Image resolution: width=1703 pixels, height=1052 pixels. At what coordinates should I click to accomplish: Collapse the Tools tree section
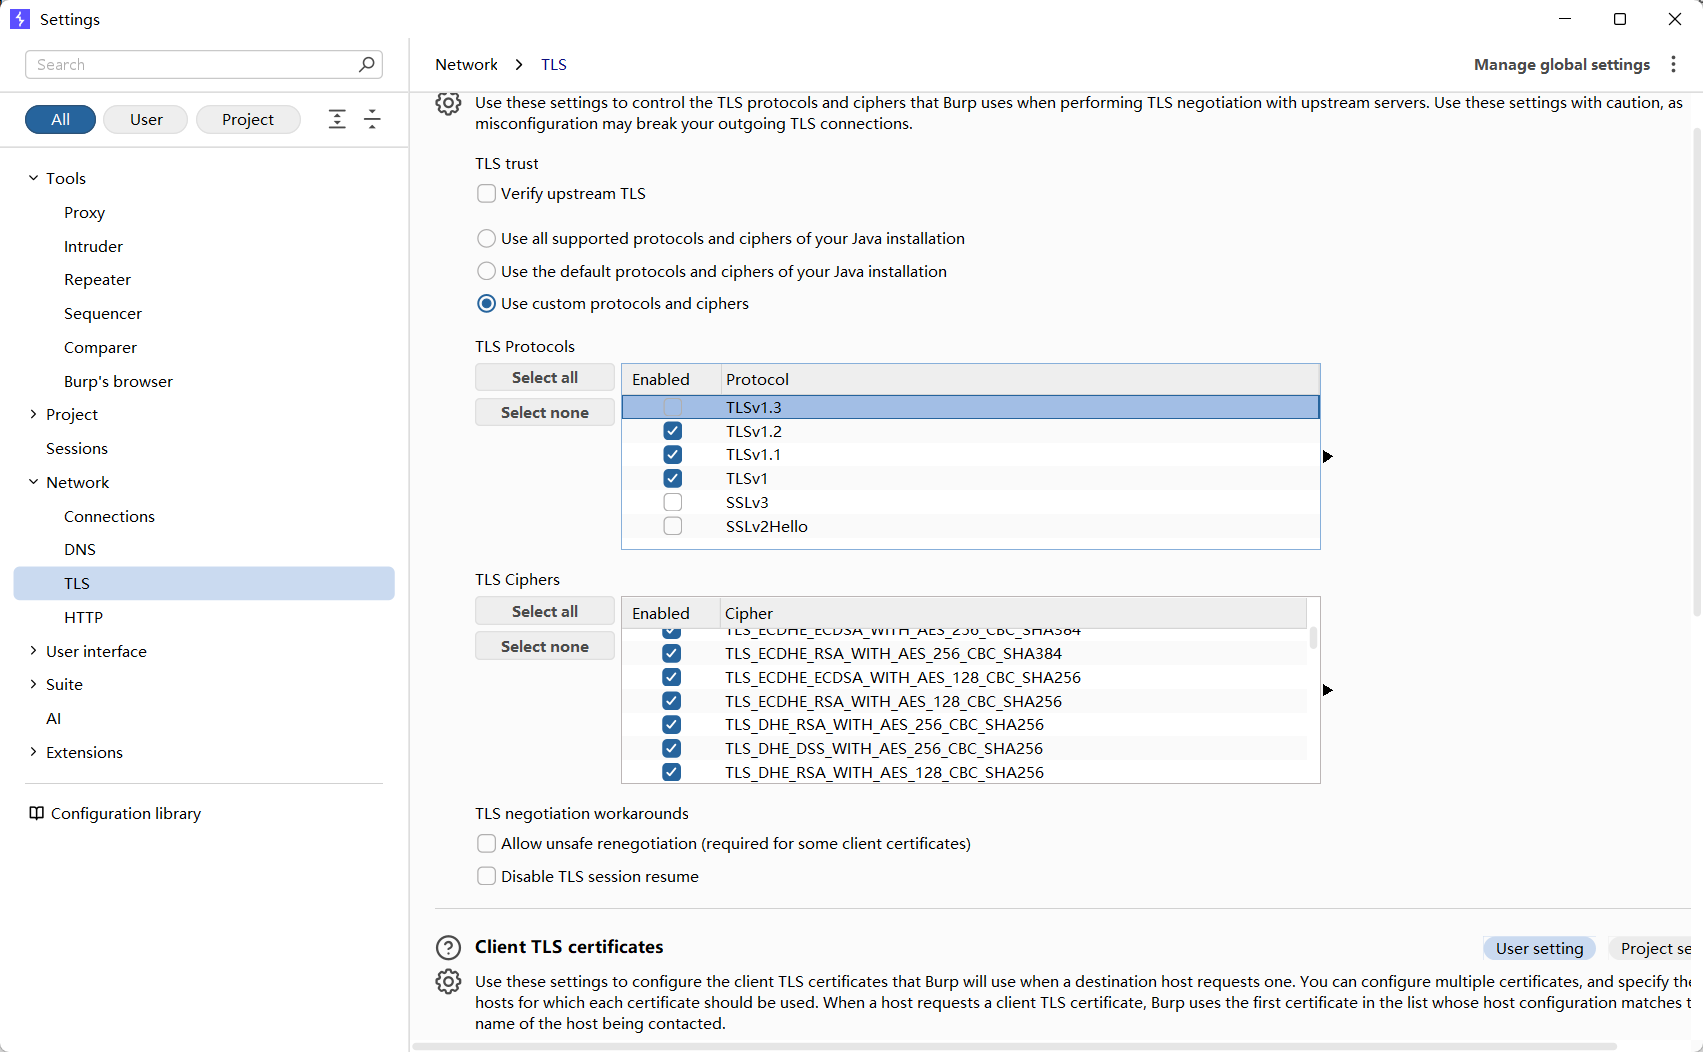(x=33, y=178)
